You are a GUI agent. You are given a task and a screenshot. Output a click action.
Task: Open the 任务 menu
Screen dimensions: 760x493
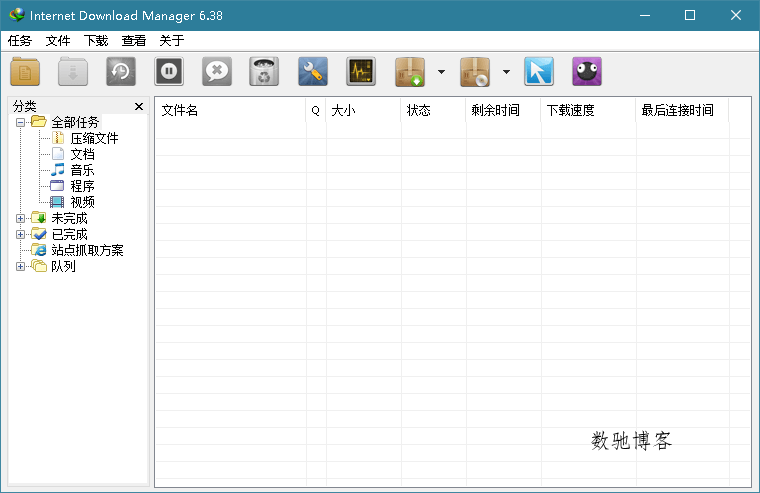[x=19, y=41]
